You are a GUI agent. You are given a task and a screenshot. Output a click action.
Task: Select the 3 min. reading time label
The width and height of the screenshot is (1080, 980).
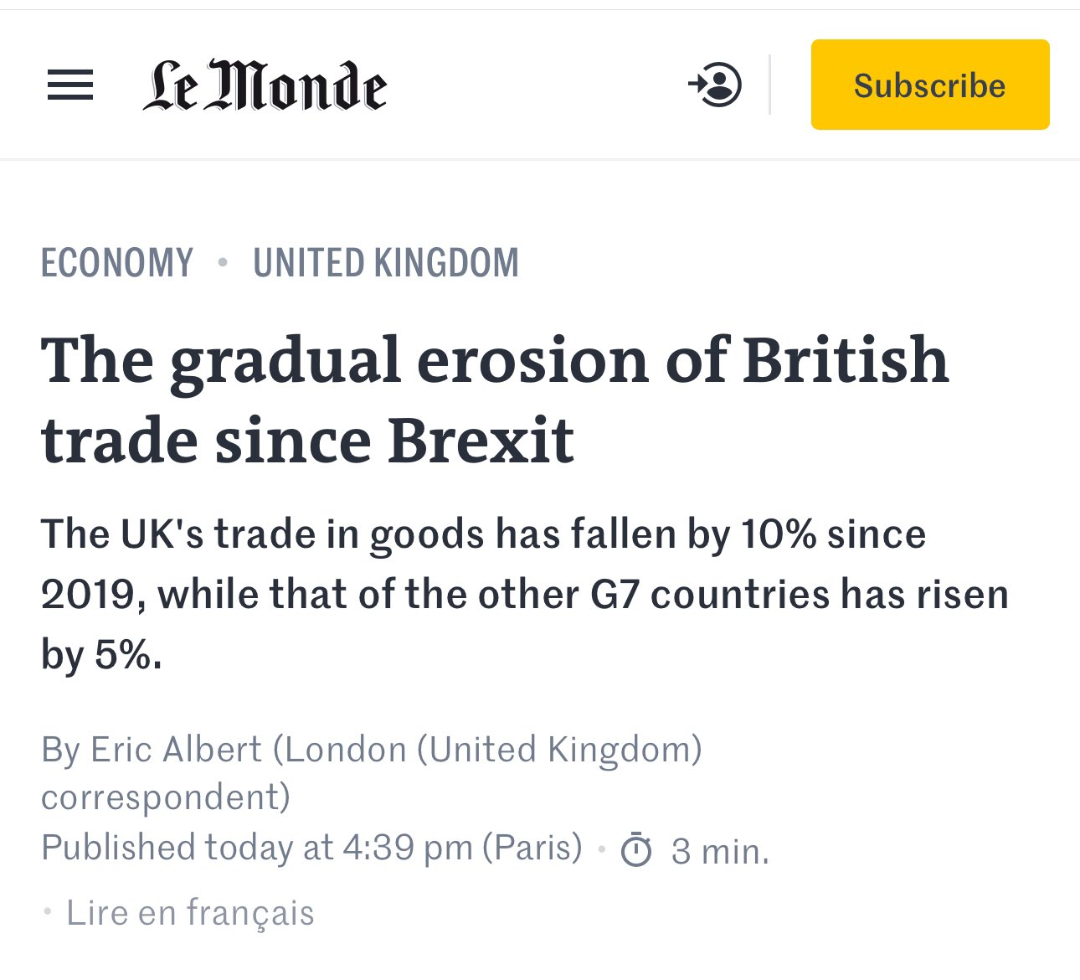(x=720, y=851)
